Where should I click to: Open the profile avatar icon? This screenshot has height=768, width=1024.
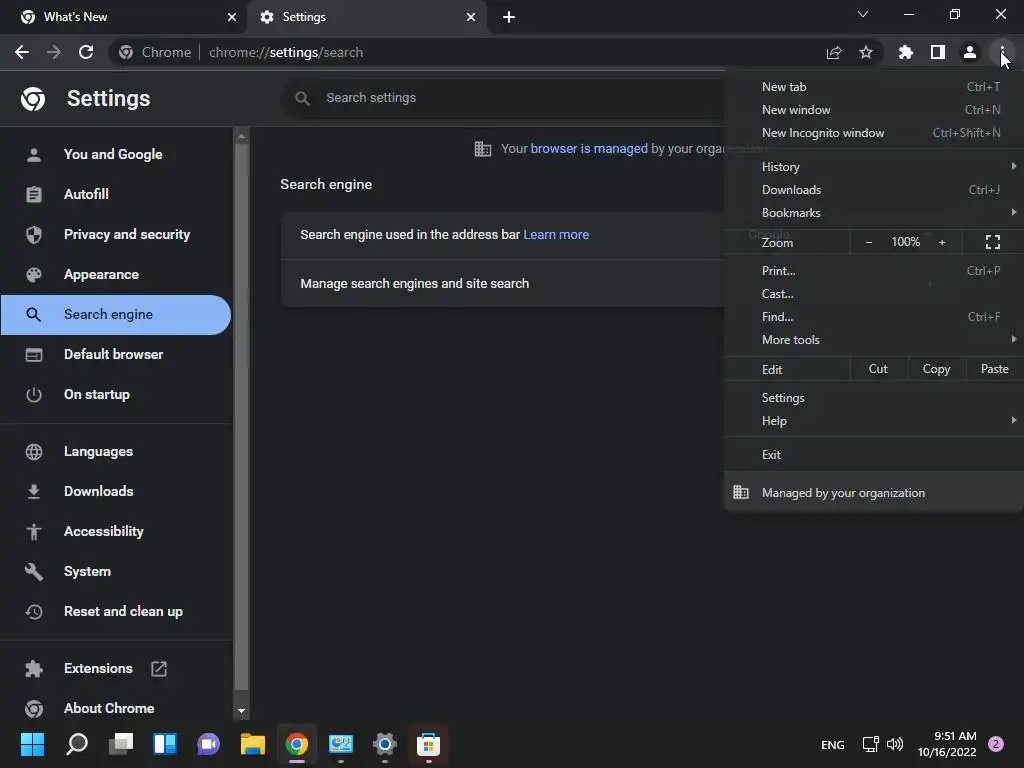tap(970, 52)
